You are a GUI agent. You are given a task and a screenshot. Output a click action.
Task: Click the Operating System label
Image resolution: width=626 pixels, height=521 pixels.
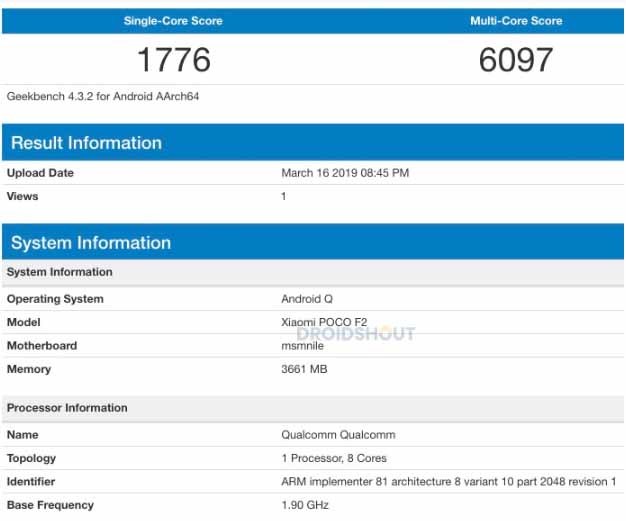[x=55, y=299]
